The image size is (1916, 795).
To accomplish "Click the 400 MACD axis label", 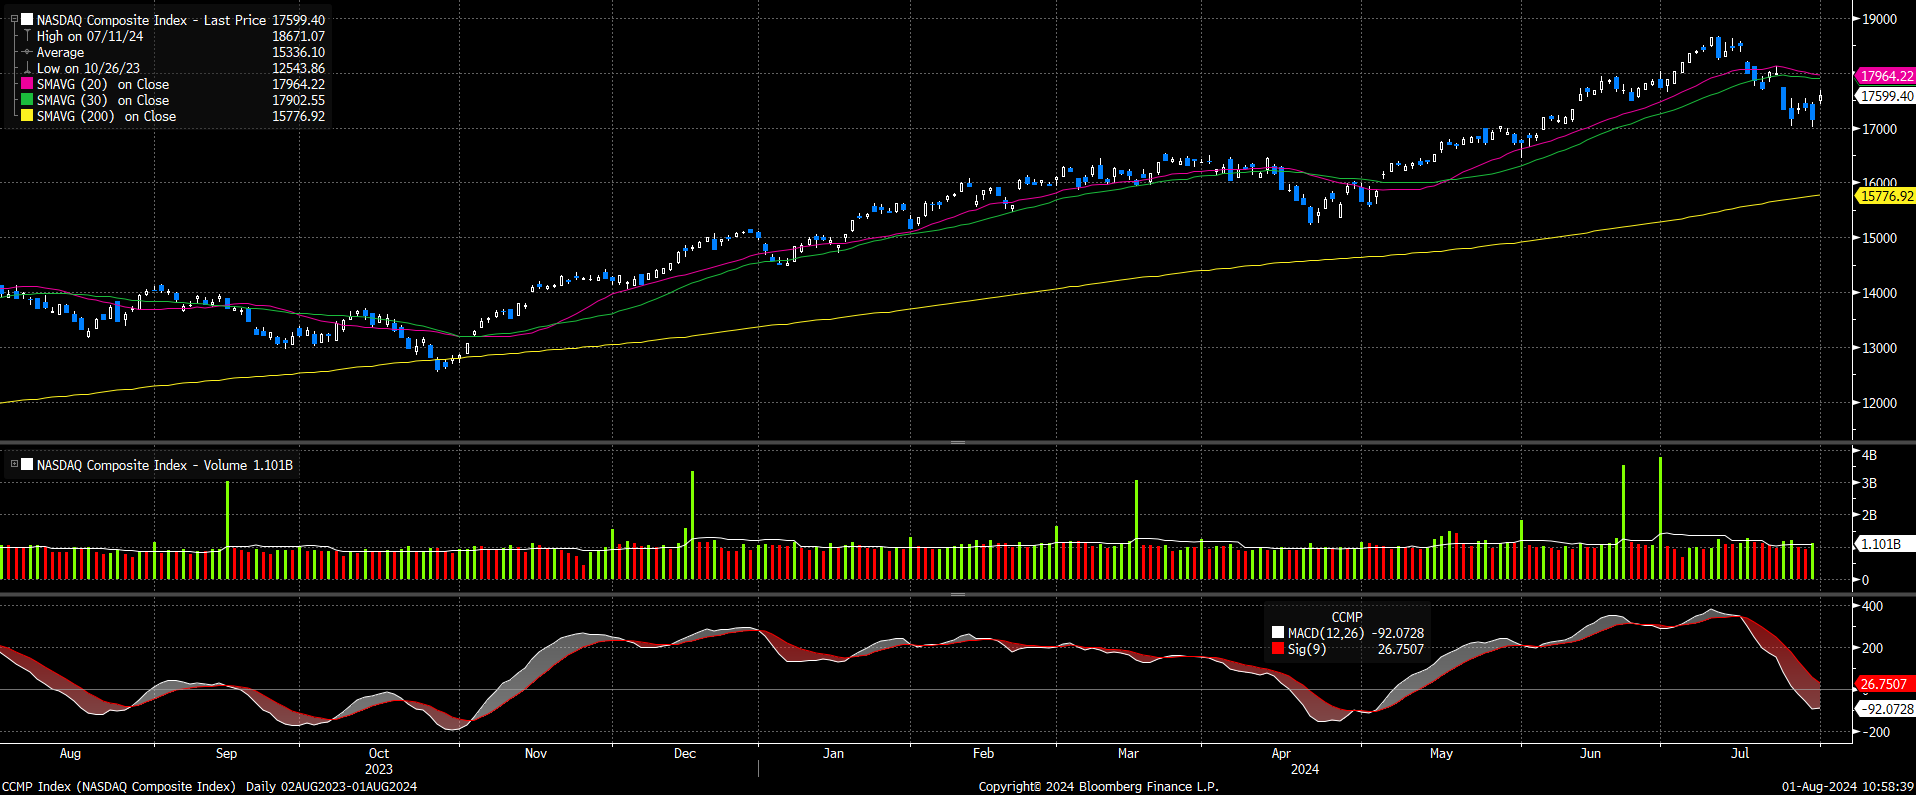I will (1872, 606).
